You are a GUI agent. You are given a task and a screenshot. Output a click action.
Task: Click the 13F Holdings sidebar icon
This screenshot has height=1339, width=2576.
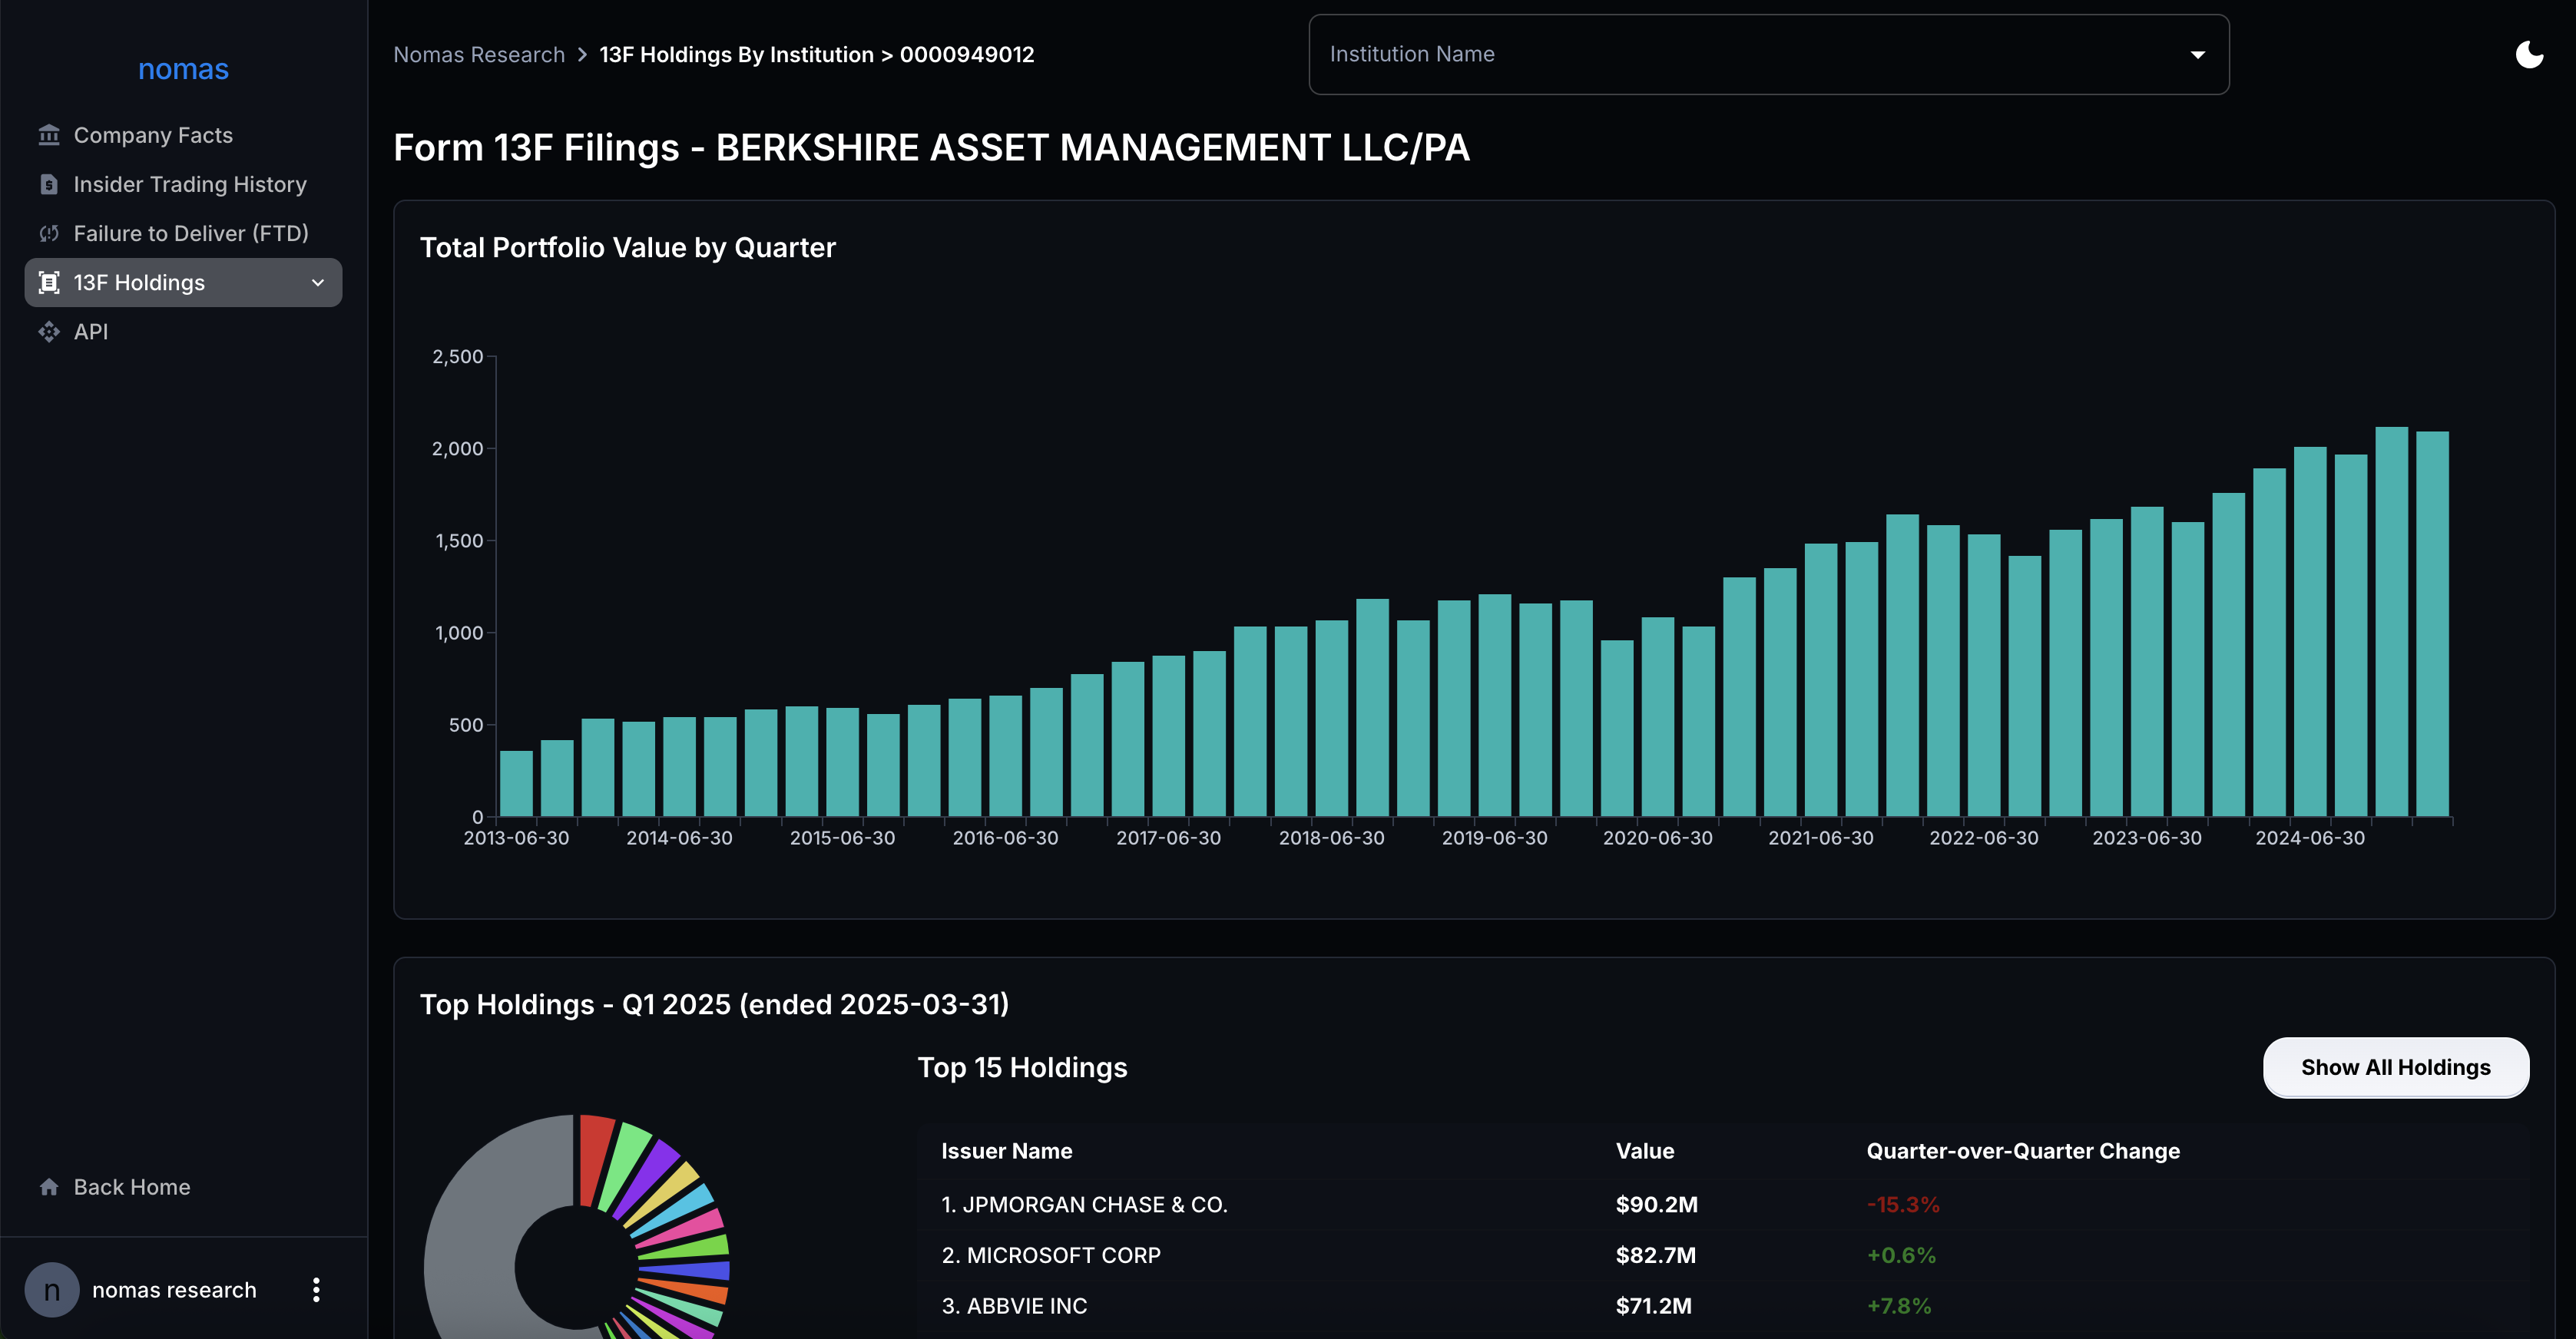[49, 283]
